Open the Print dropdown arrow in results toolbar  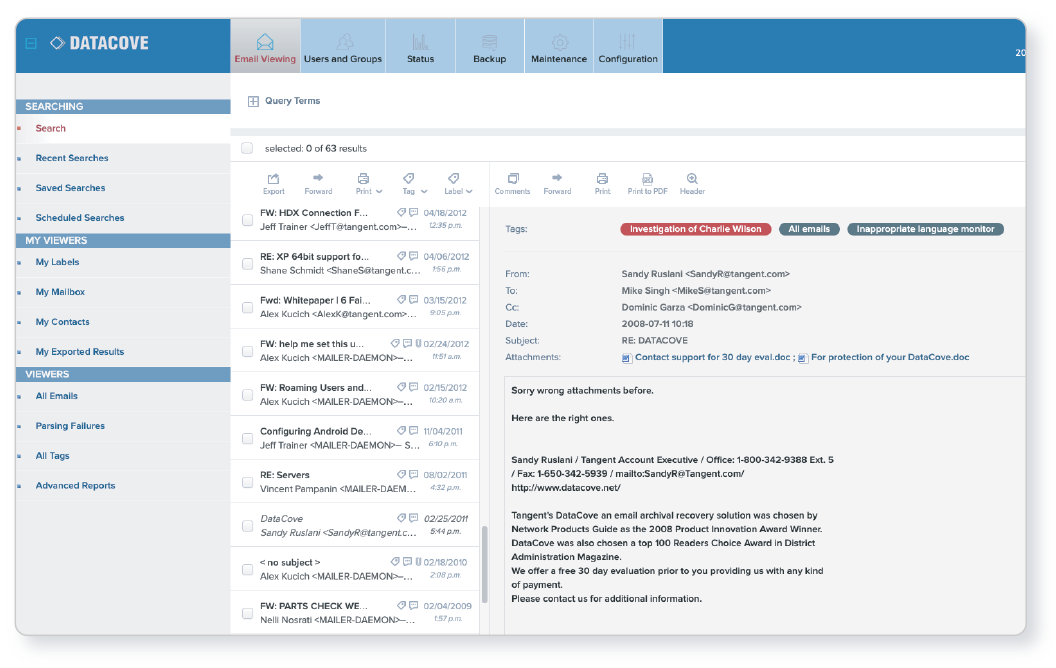coord(379,192)
